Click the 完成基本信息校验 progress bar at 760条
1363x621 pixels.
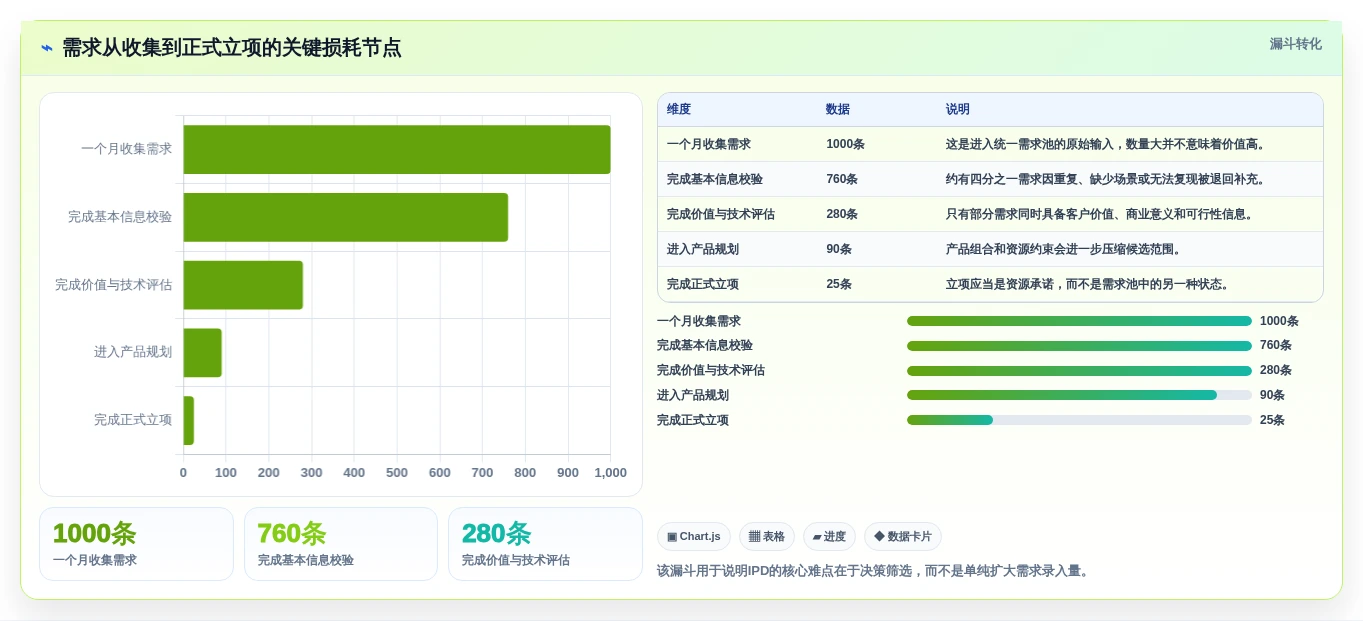click(1079, 345)
